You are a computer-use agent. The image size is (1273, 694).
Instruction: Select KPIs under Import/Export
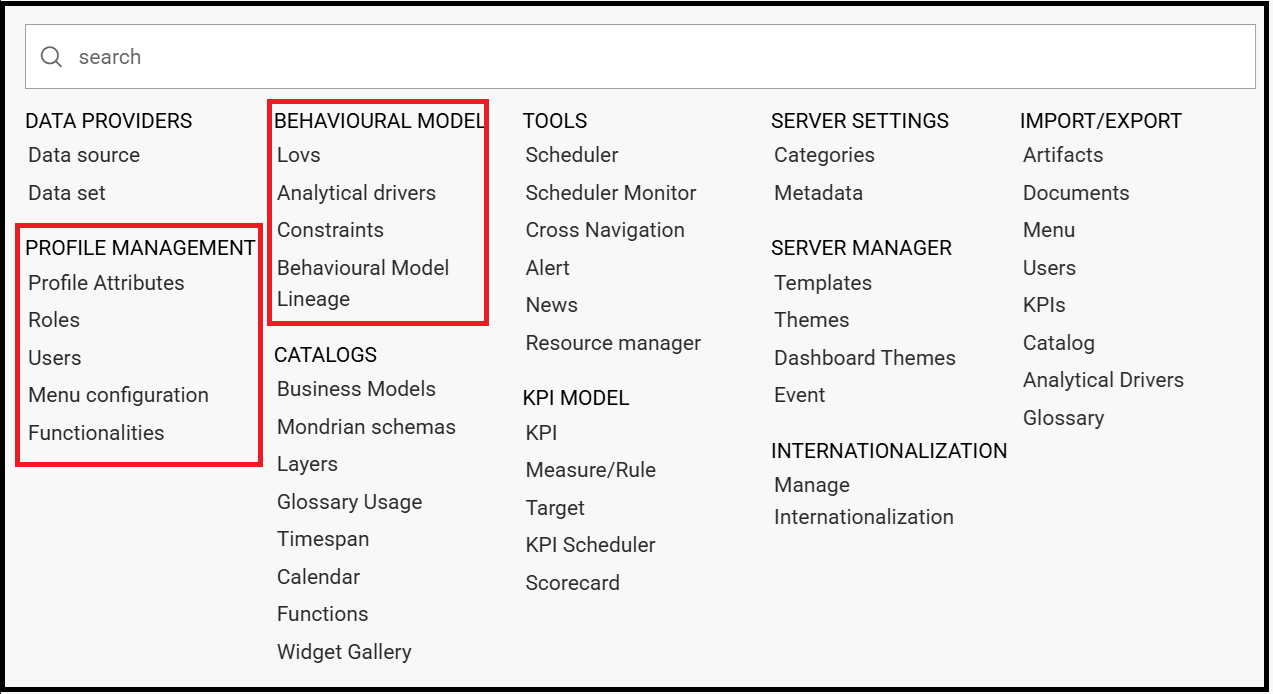(1044, 305)
